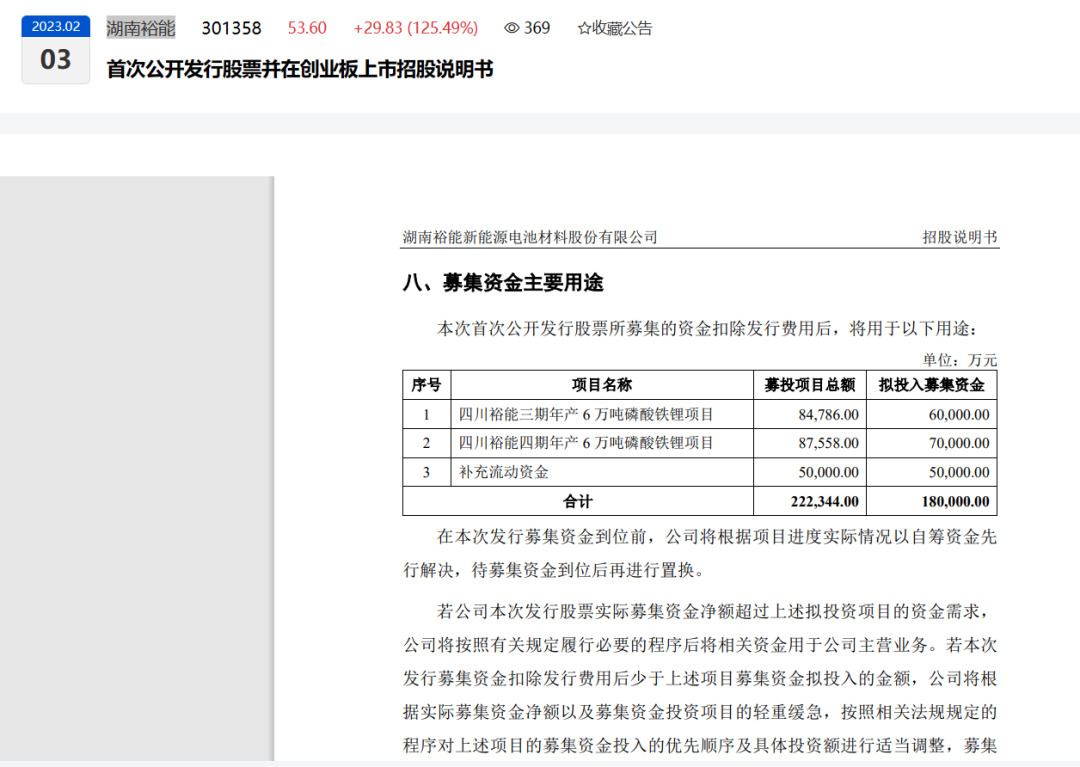The image size is (1080, 767).
Task: Click the eye view count icon
Action: 511,28
